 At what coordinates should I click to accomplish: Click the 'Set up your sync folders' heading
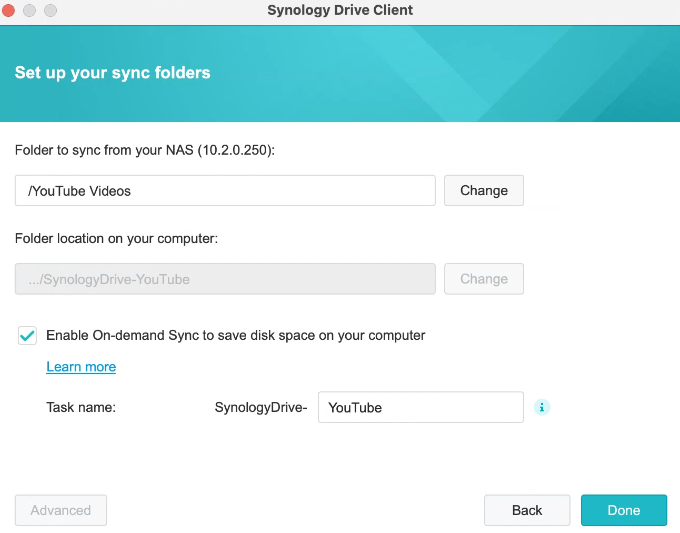(x=113, y=73)
